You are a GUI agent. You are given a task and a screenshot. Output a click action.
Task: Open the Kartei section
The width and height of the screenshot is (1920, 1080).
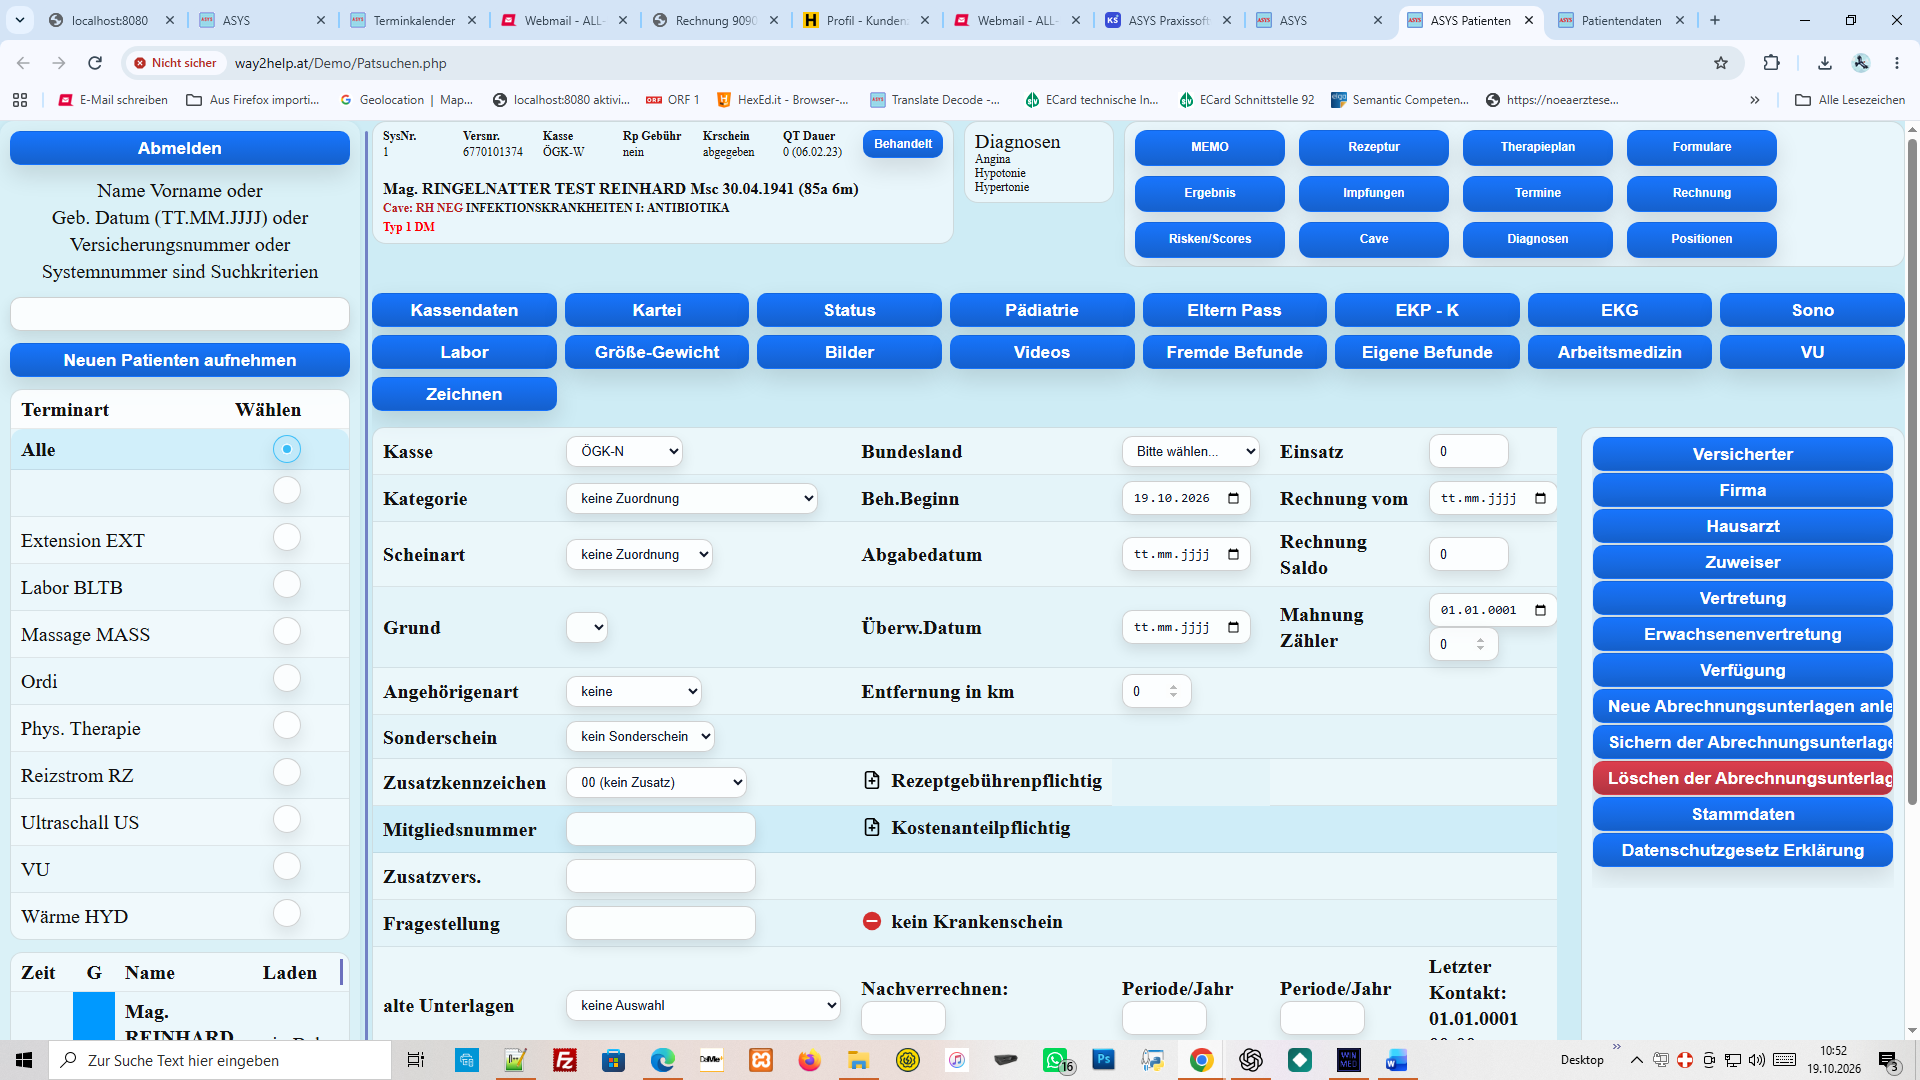click(x=657, y=310)
